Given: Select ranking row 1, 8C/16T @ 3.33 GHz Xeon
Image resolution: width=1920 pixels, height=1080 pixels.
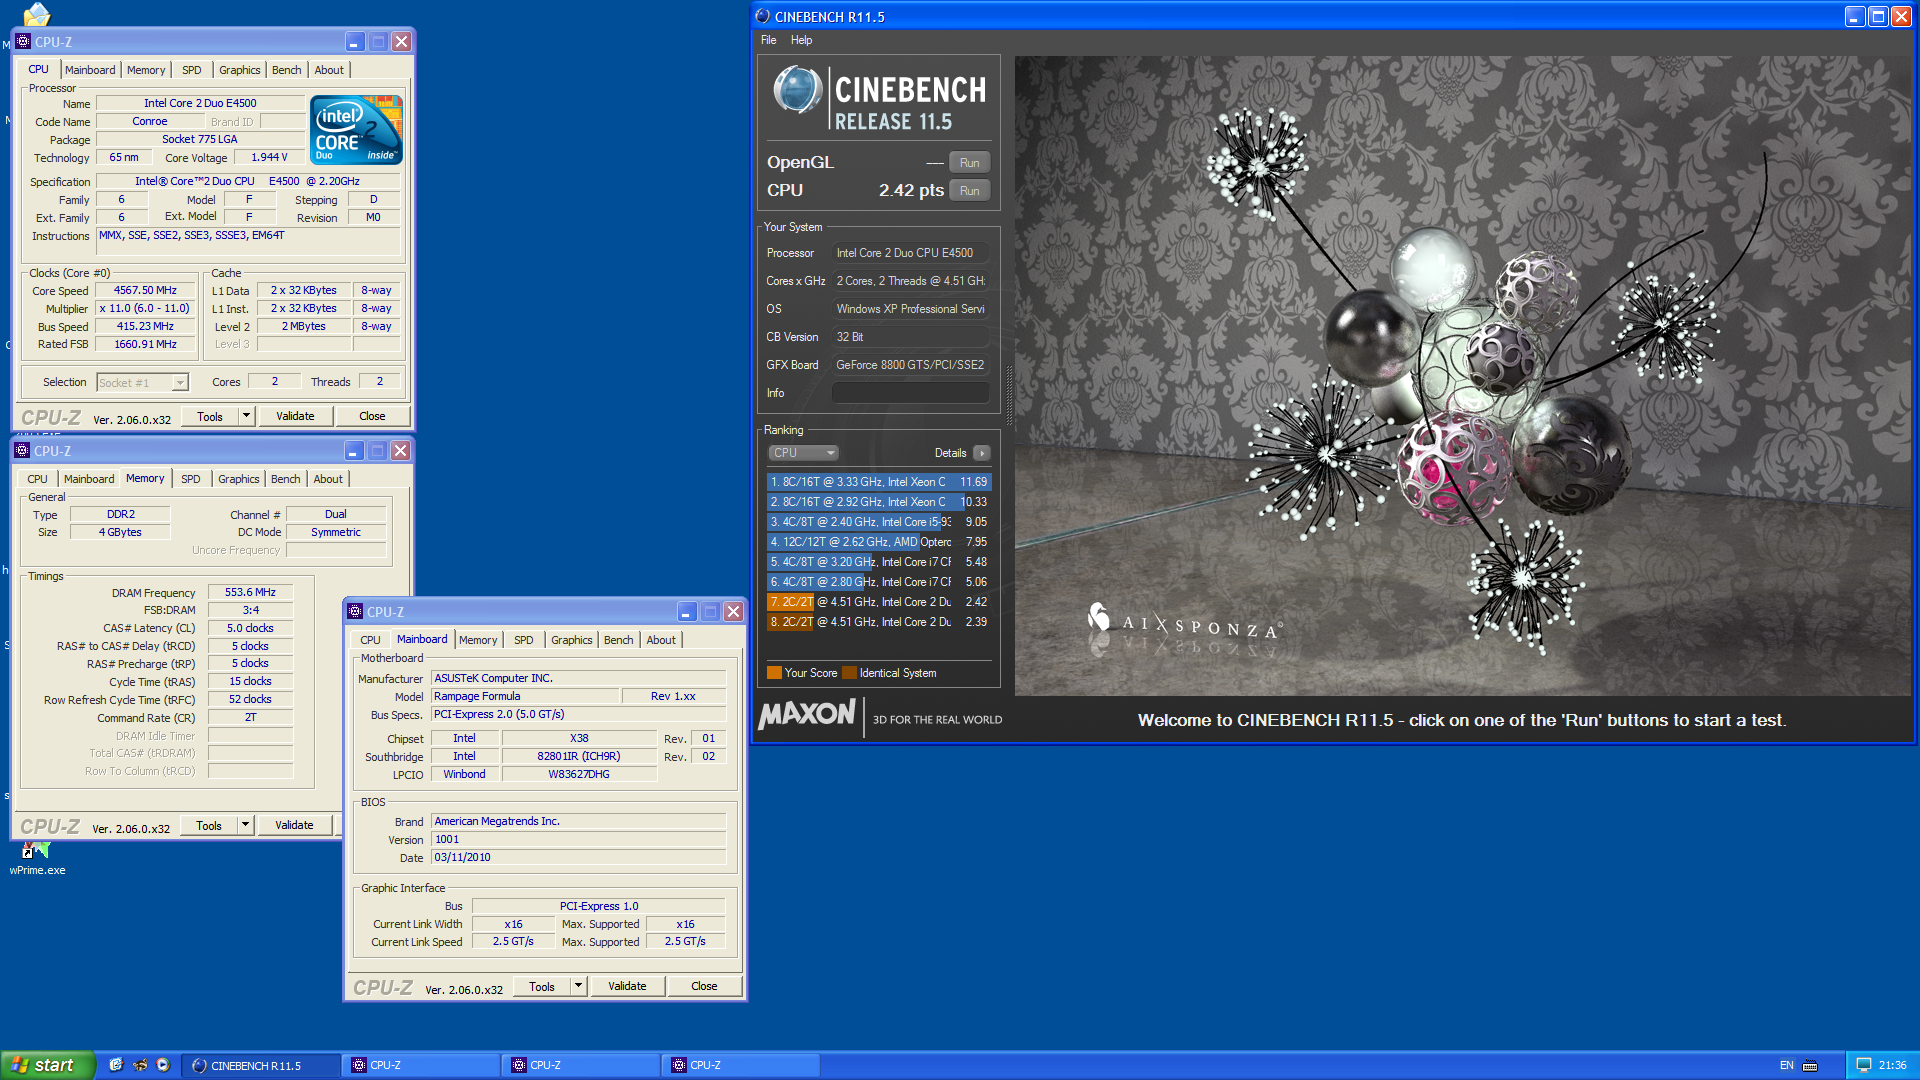Looking at the screenshot, I should (x=879, y=482).
